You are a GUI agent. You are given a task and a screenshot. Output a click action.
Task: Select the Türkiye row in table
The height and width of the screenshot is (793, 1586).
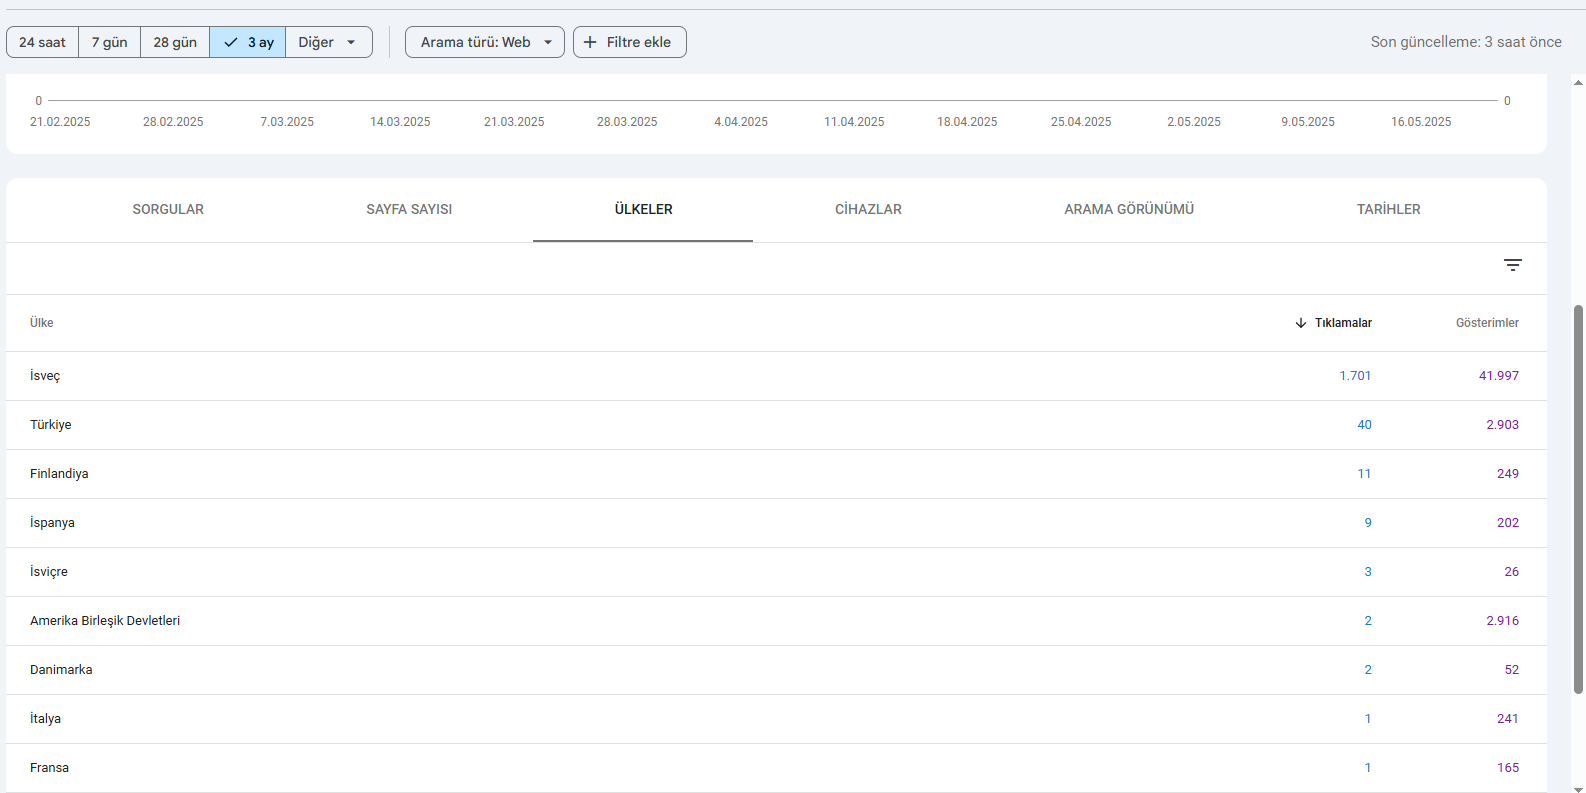51,425
